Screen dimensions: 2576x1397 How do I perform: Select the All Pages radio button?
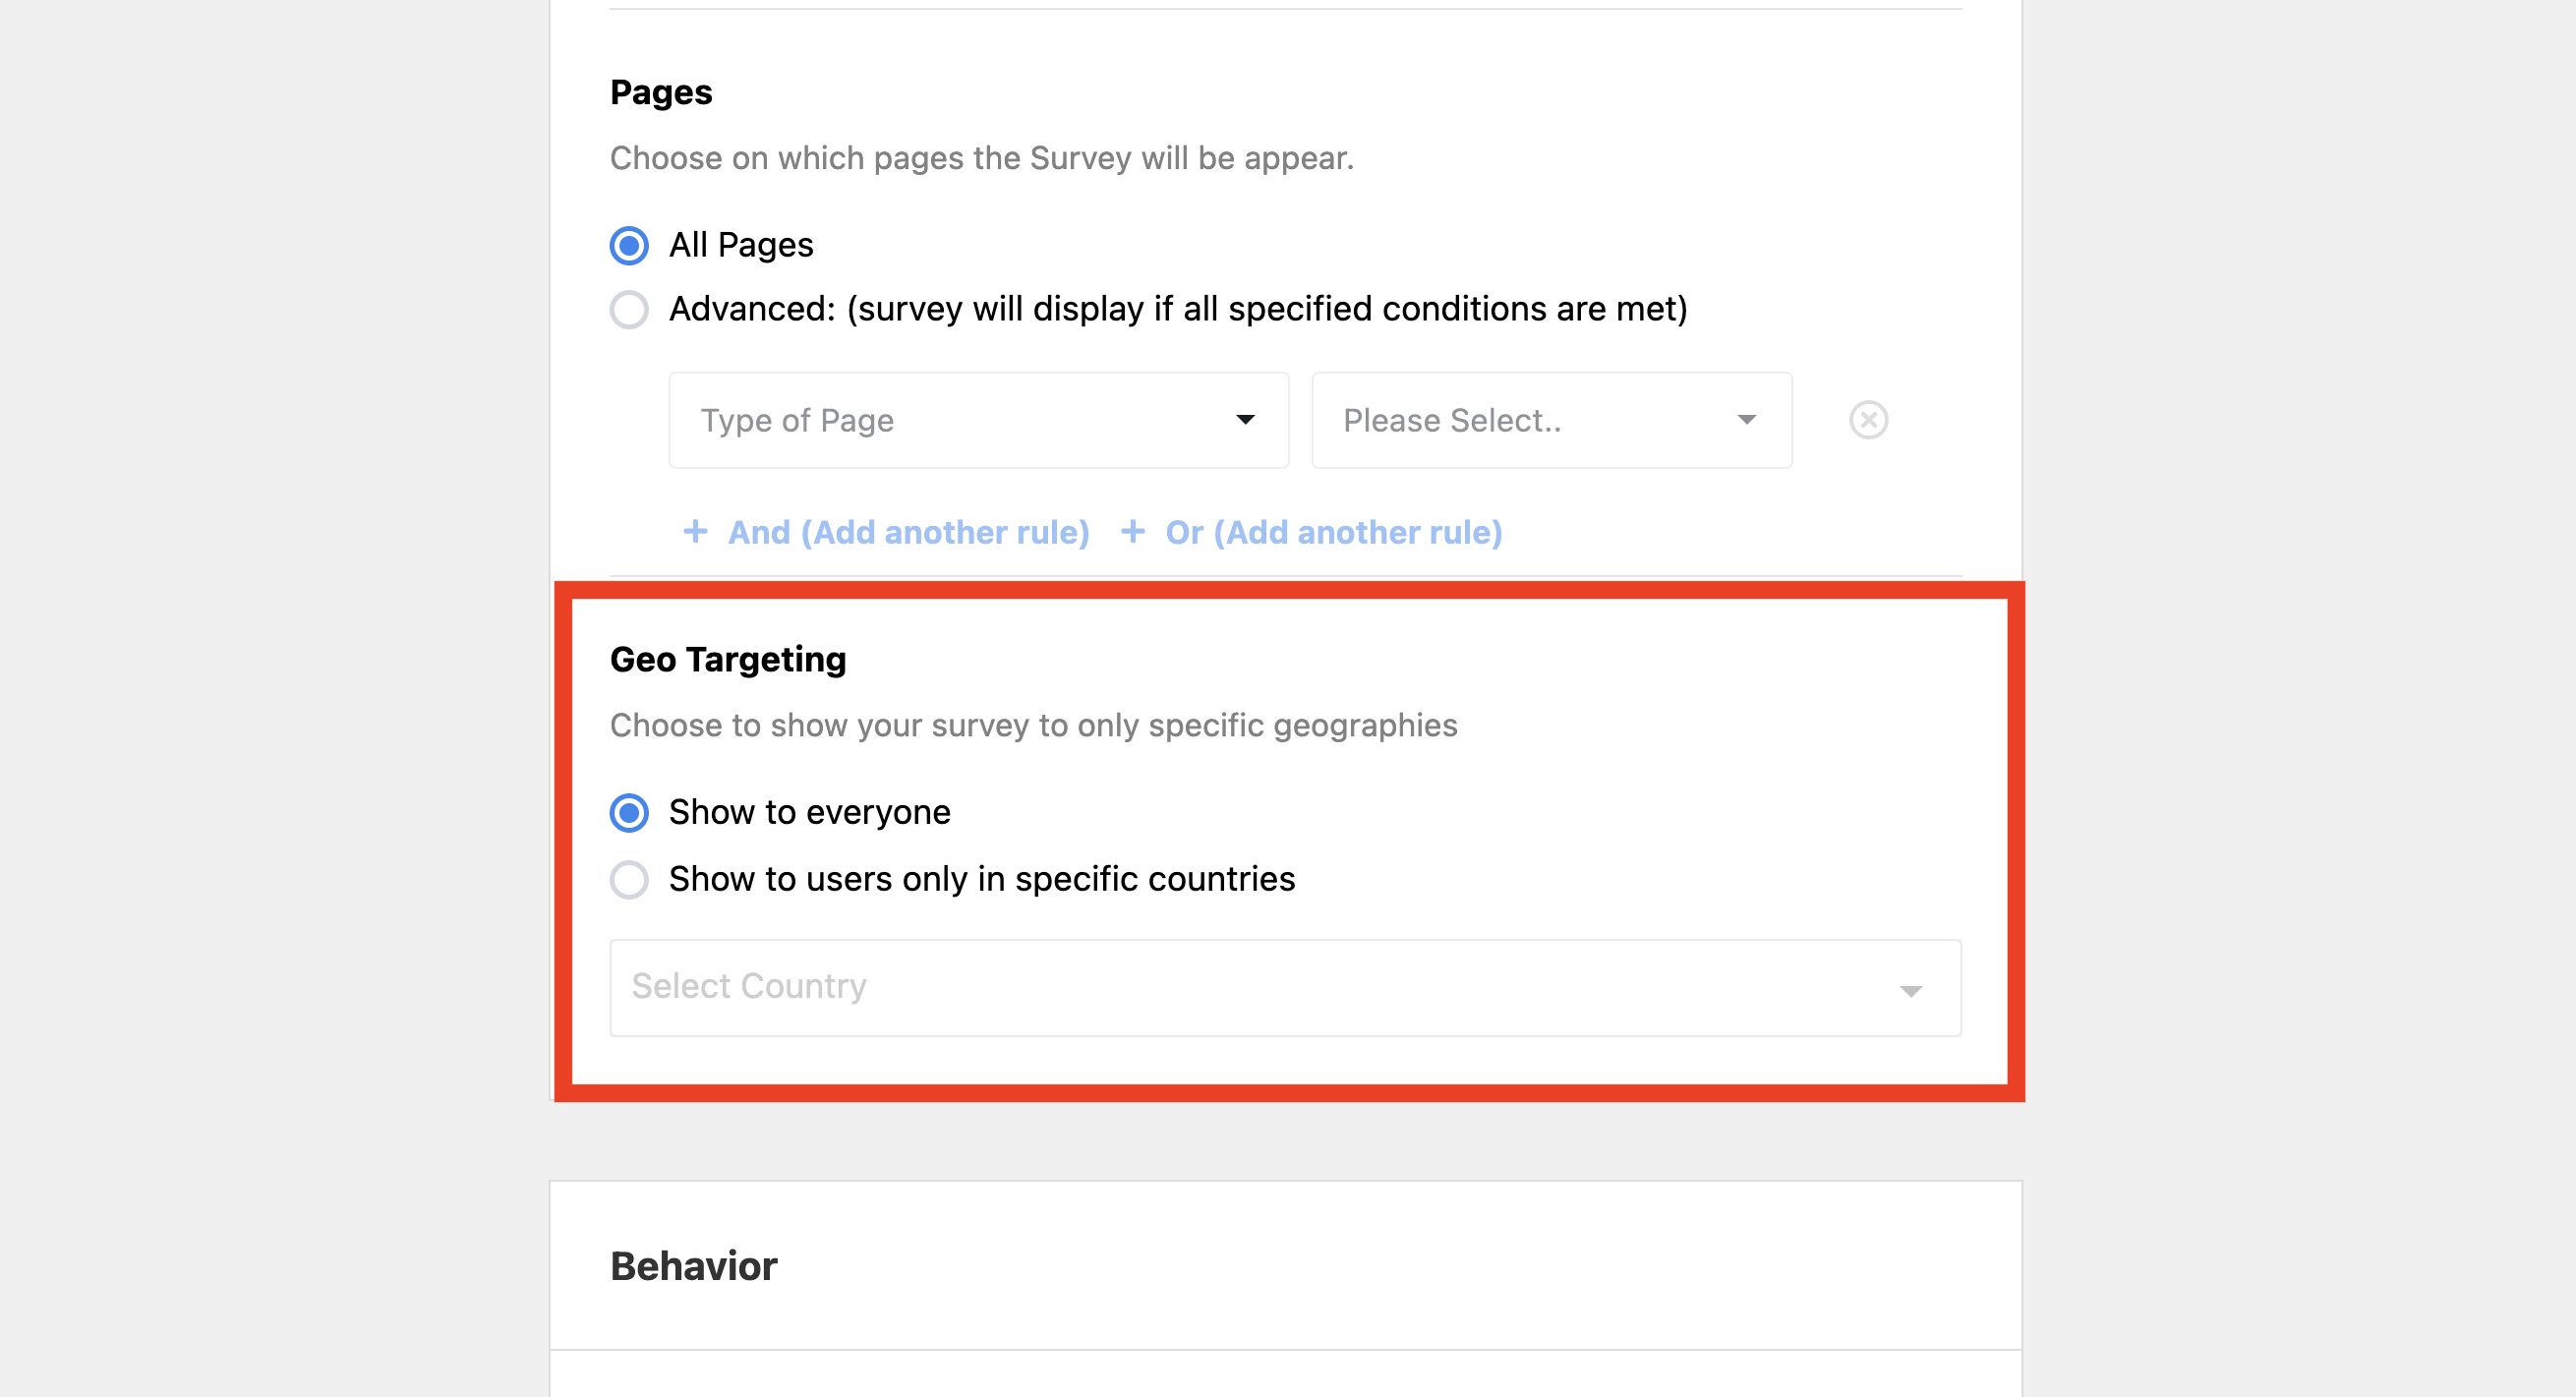629,245
